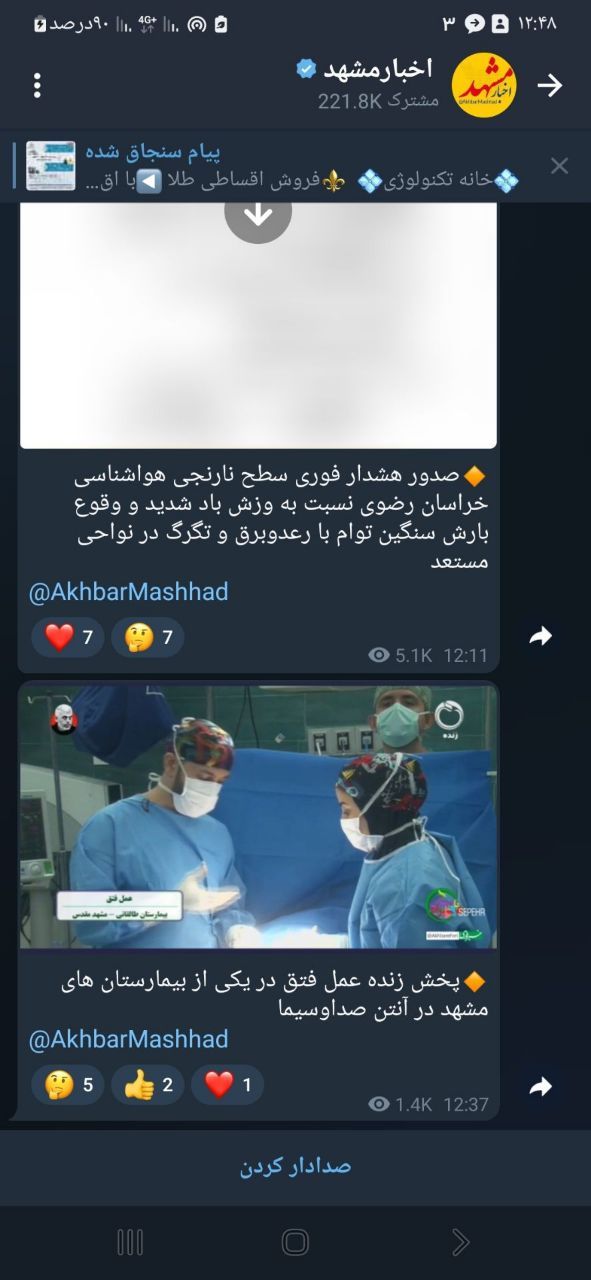Tap the download arrow on the blurred image
This screenshot has width=591, height=1280.
tap(258, 213)
